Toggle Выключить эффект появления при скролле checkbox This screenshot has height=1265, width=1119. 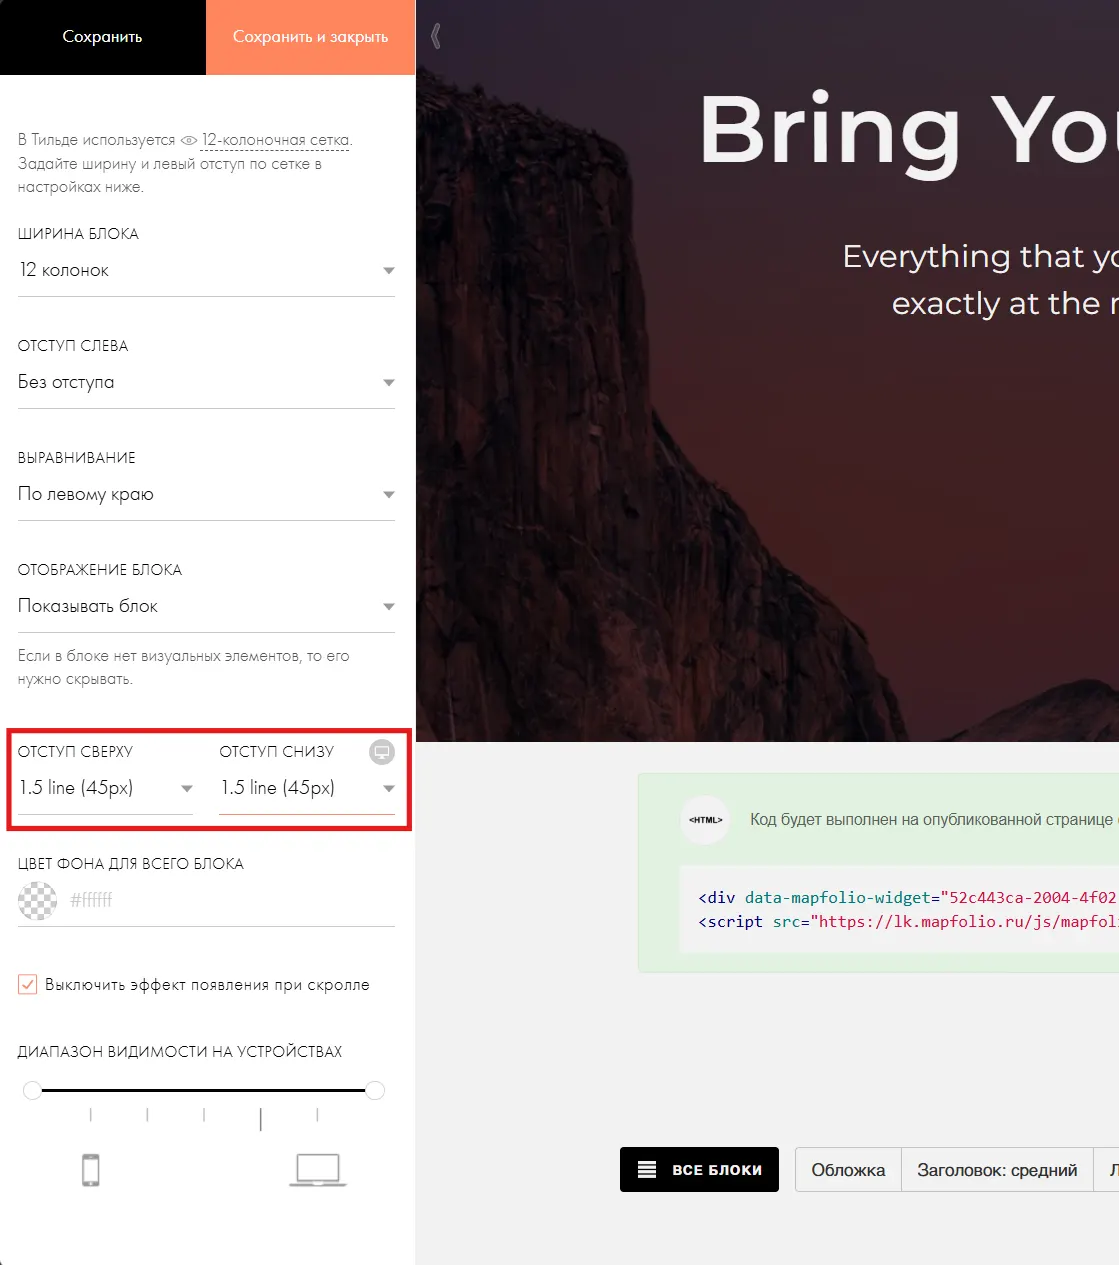28,984
